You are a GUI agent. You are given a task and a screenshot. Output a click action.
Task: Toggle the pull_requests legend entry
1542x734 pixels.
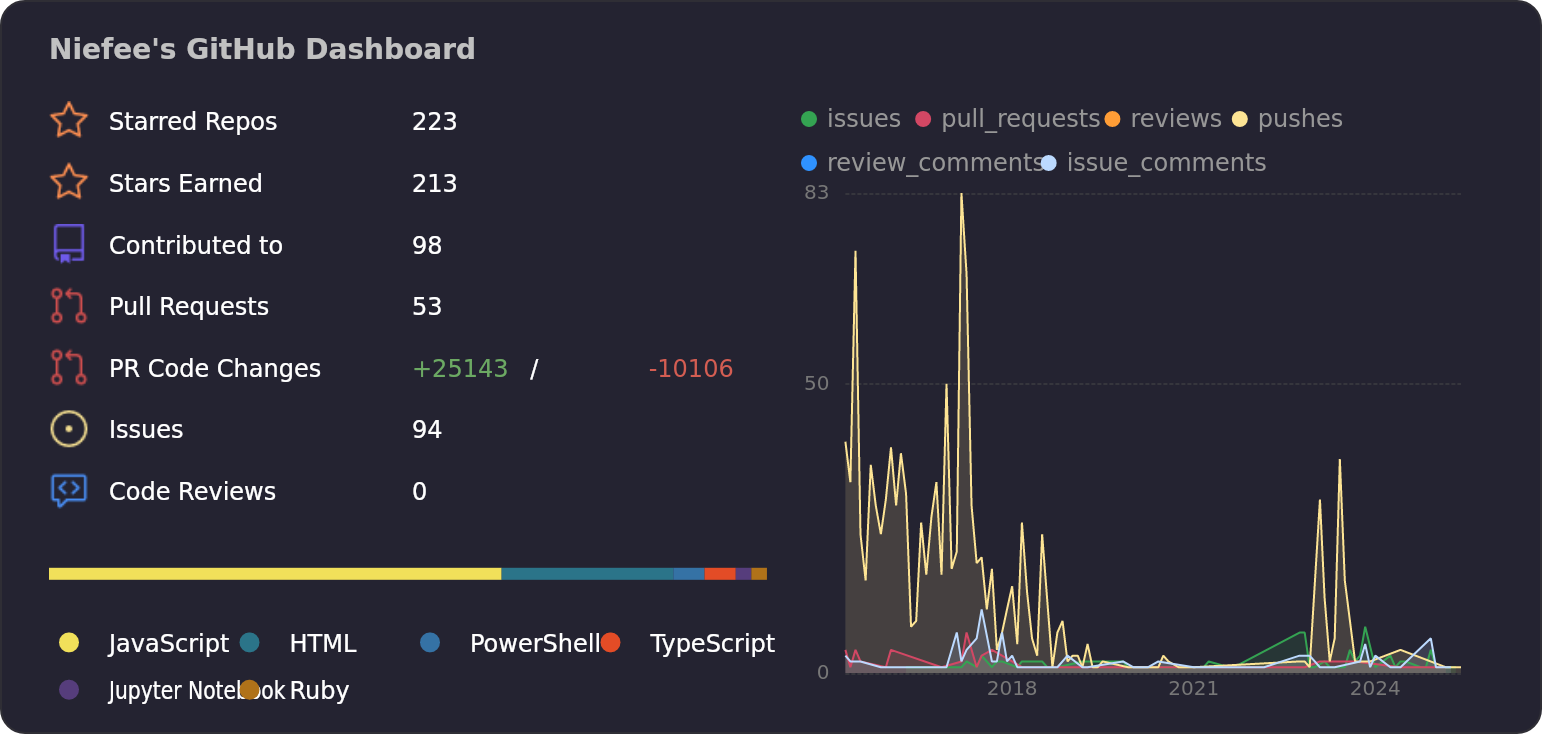[1008, 119]
